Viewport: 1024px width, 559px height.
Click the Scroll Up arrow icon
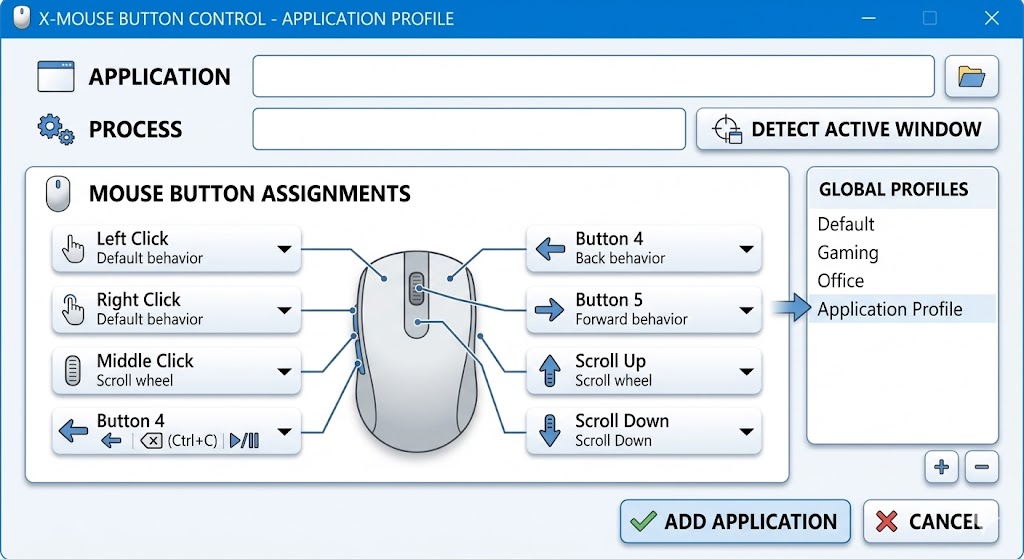(x=550, y=371)
